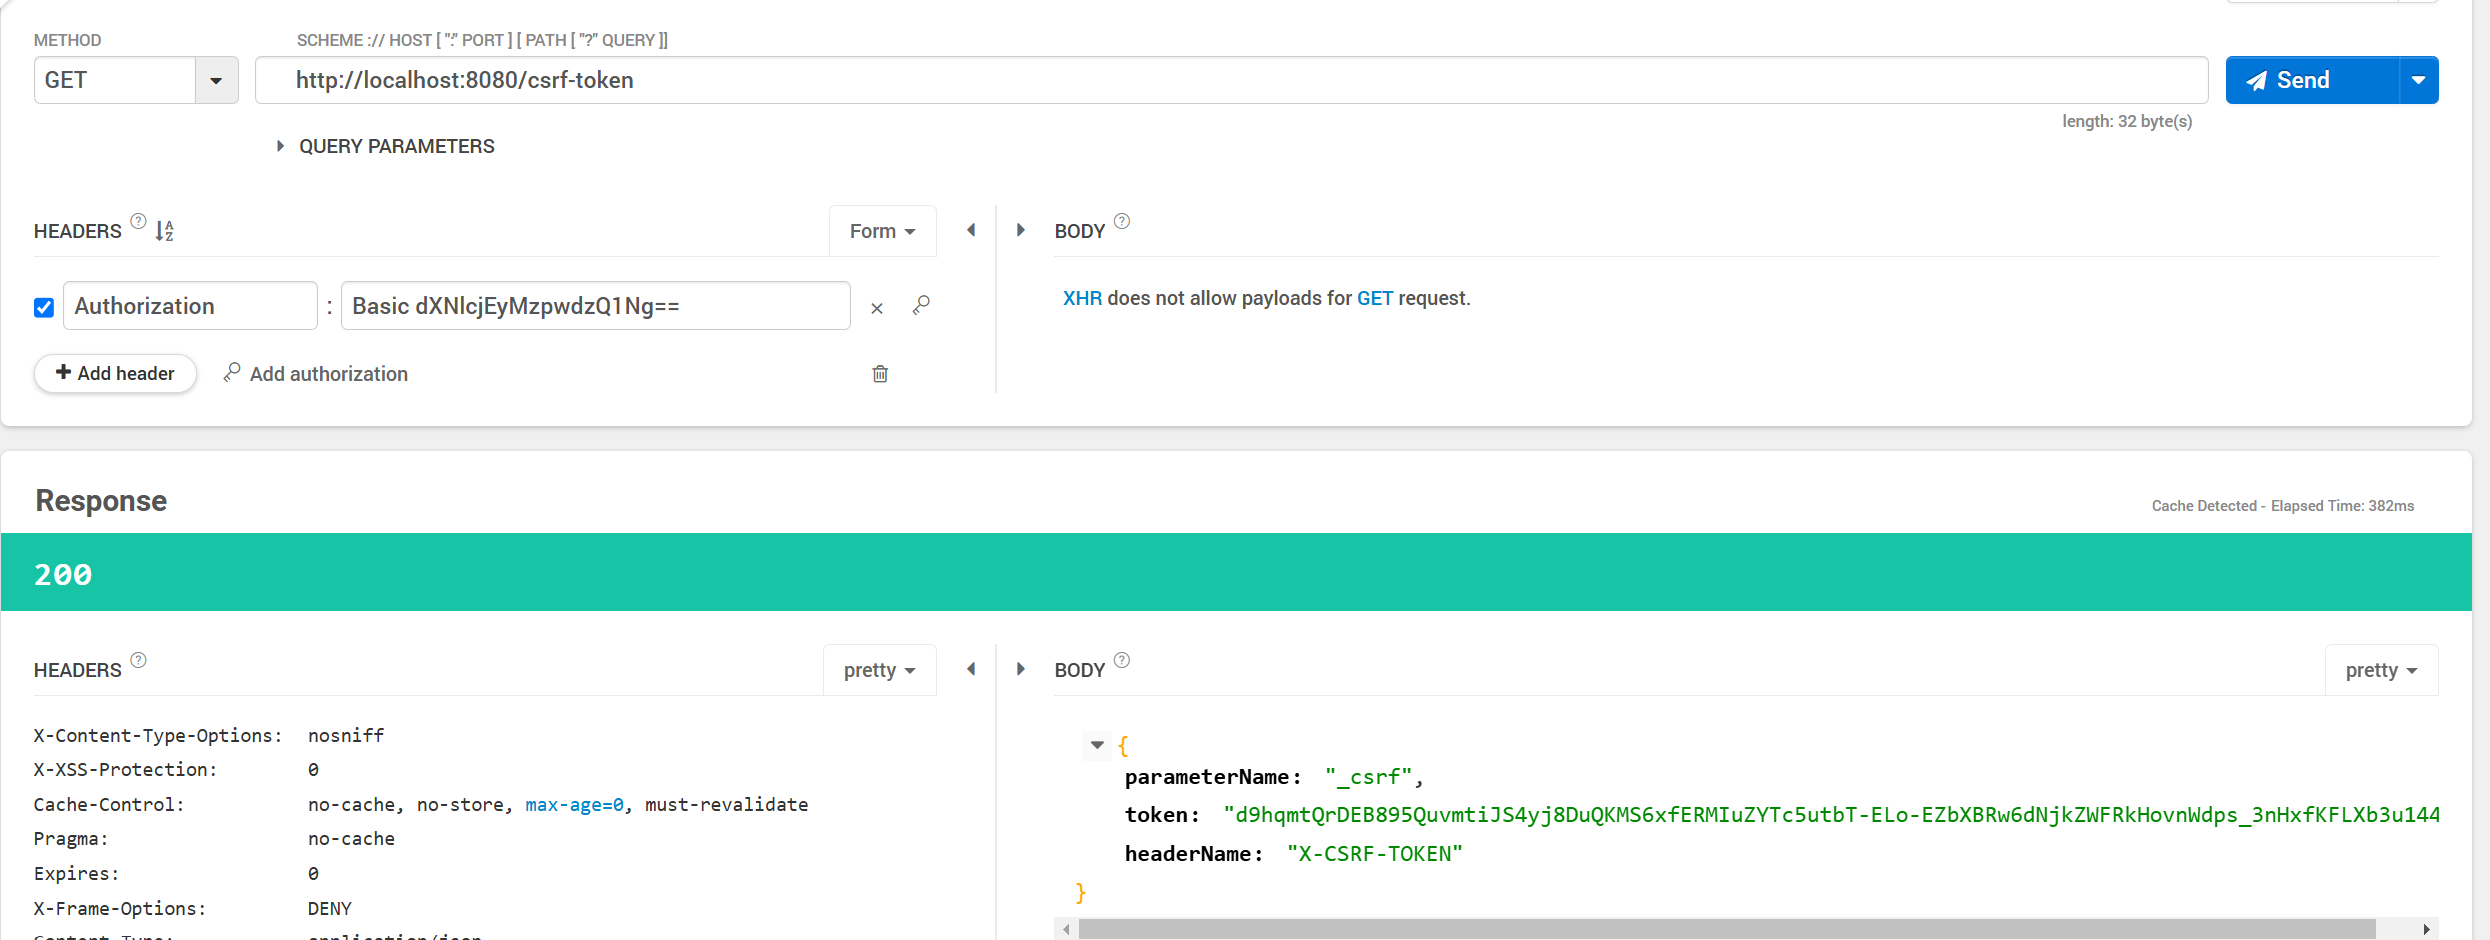Open the headers Form view dropdown
Screen dimensions: 2490x940
[882, 231]
